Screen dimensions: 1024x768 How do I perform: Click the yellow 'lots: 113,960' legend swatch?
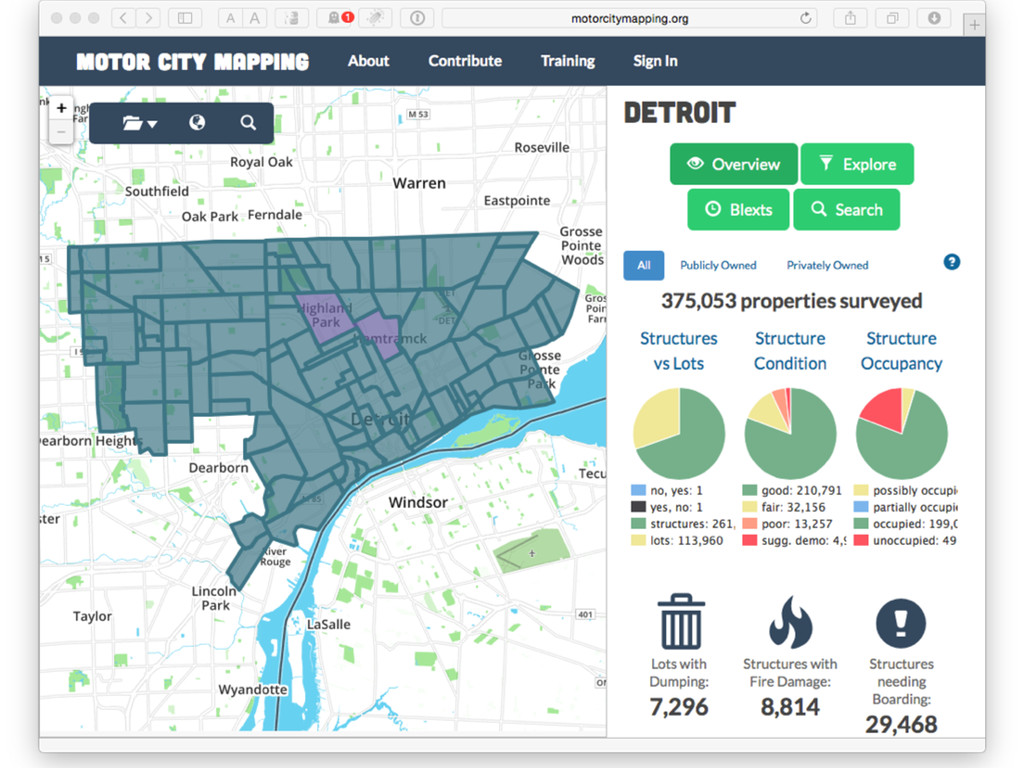point(638,541)
